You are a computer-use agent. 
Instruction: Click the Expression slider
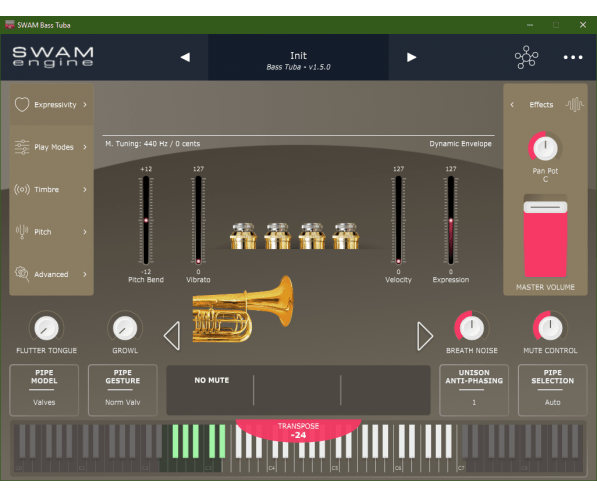(x=451, y=220)
